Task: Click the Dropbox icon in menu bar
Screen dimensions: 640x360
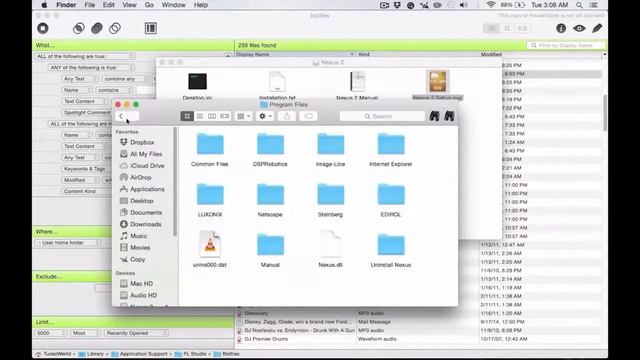Action: 397,5
